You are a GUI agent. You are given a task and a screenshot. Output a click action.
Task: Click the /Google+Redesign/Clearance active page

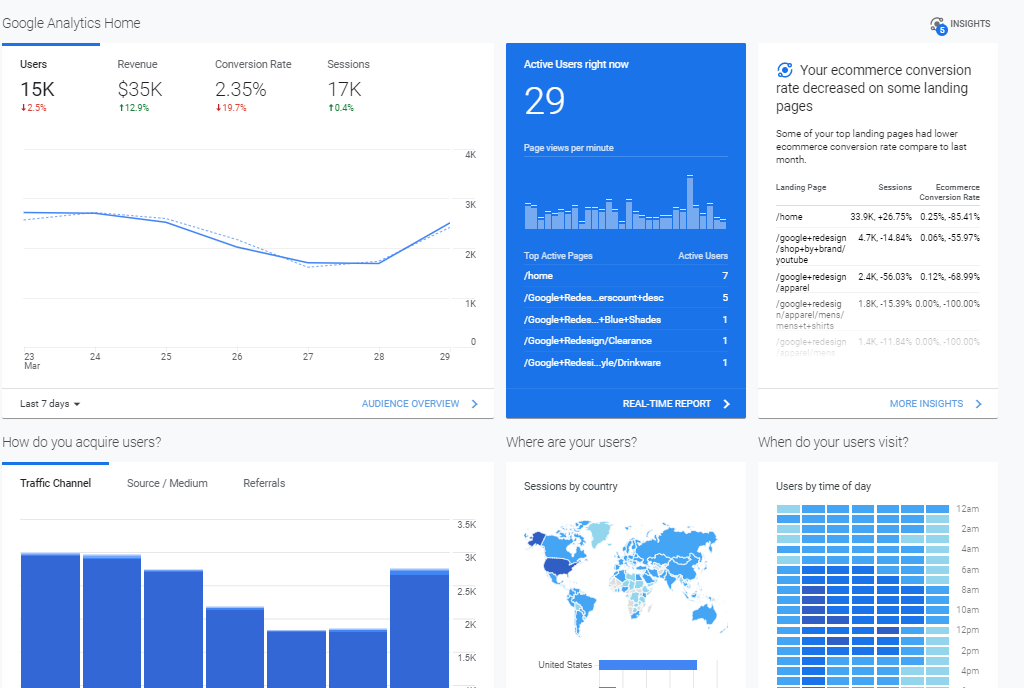626,341
